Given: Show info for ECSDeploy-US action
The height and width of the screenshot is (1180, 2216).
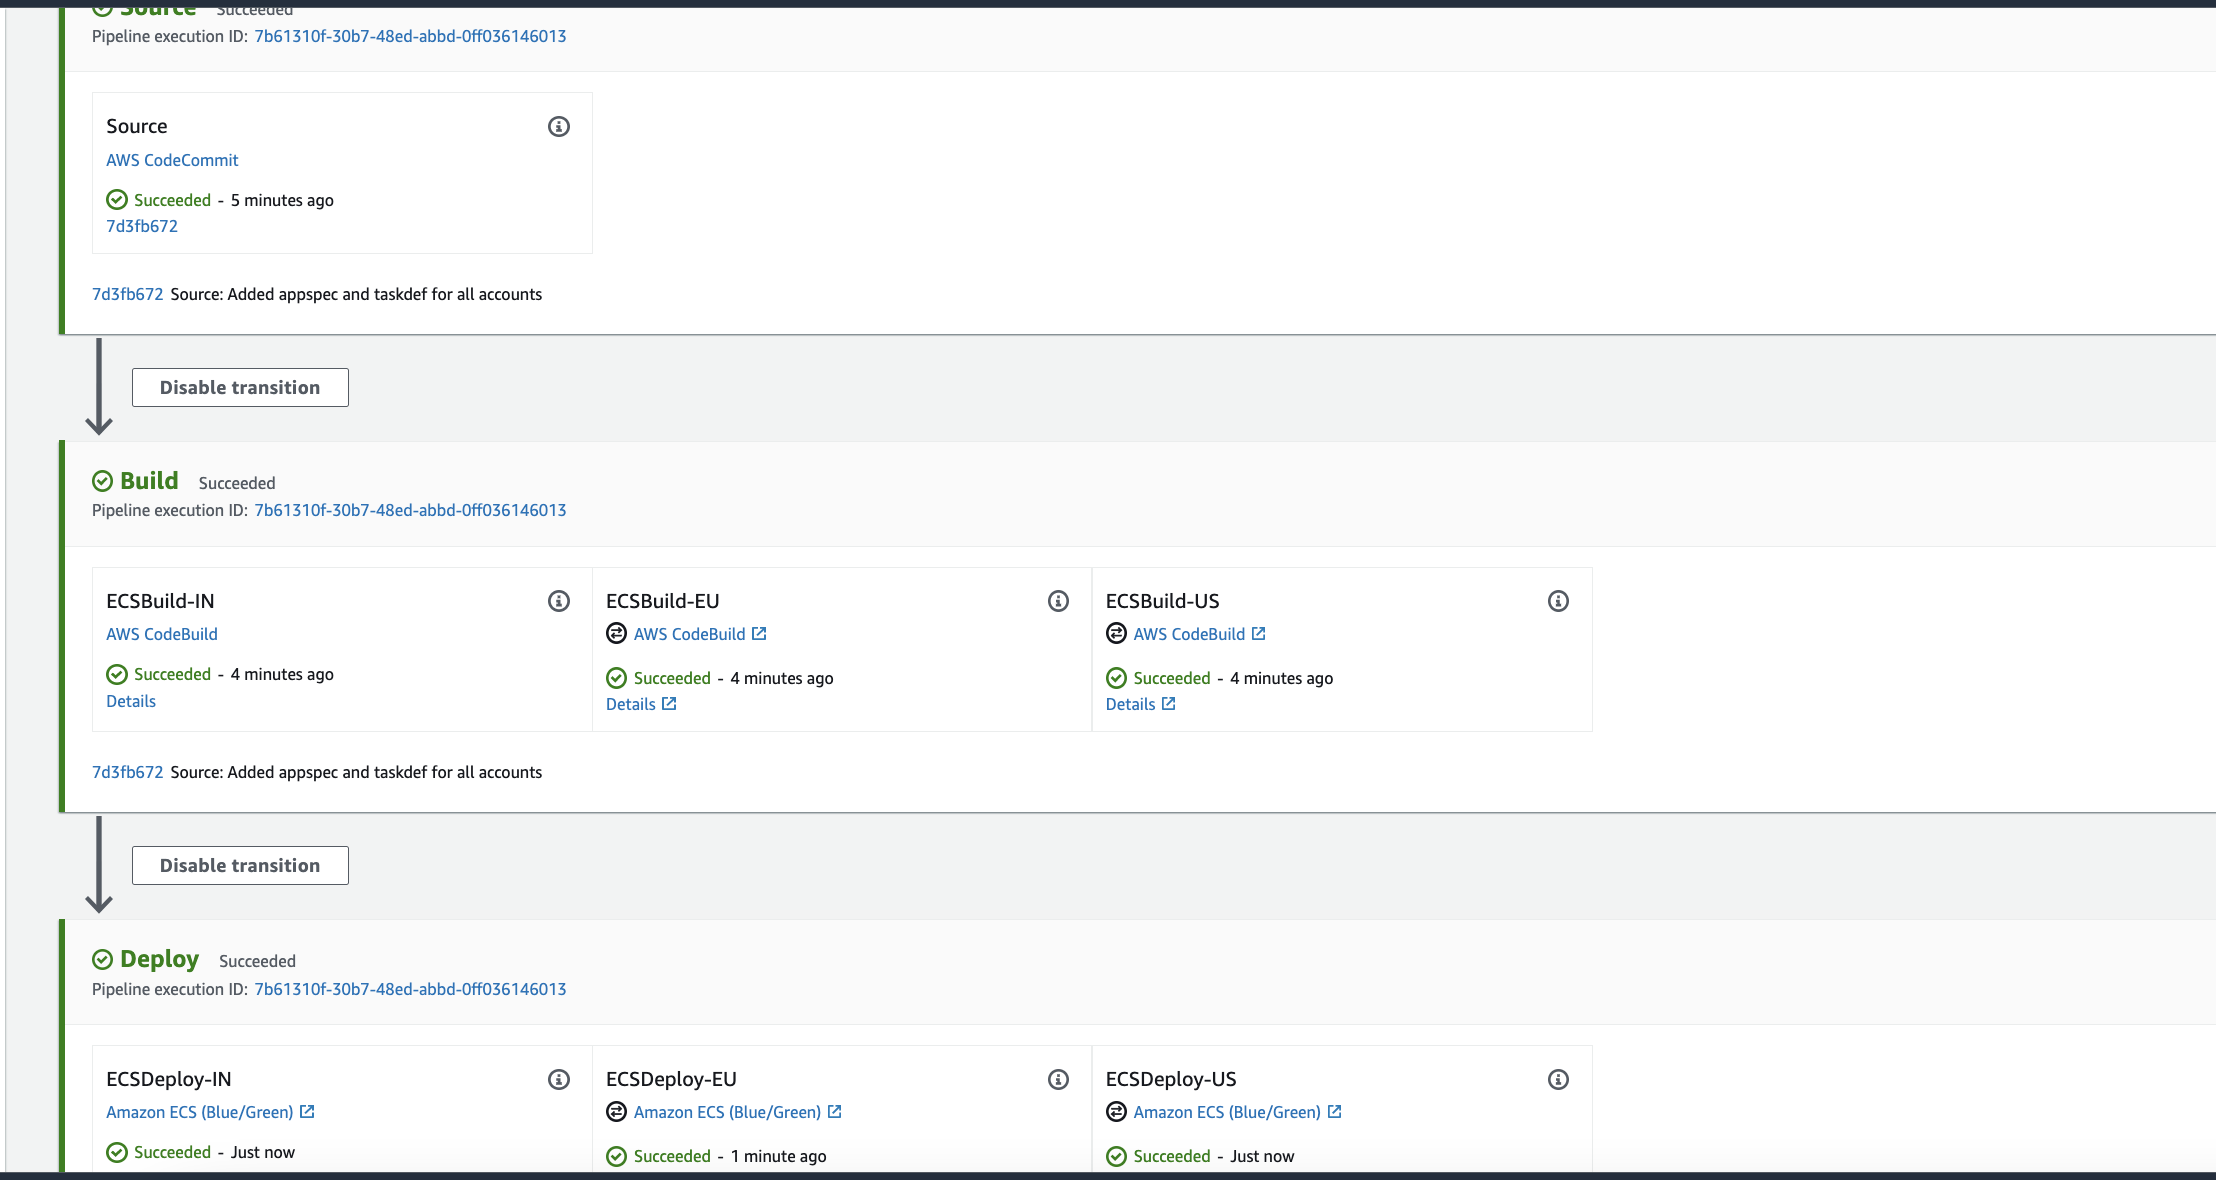Looking at the screenshot, I should tap(1558, 1079).
